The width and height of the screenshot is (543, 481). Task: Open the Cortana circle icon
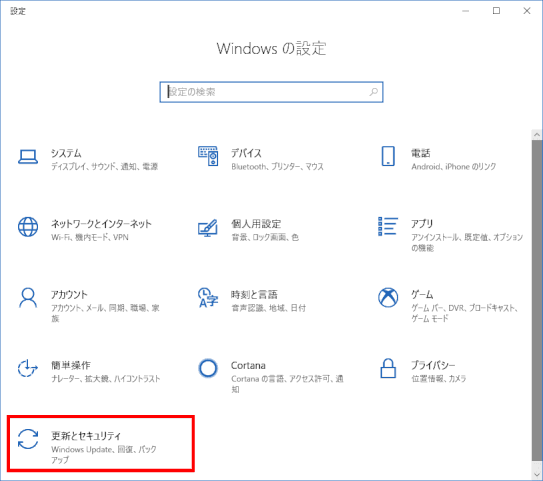208,368
